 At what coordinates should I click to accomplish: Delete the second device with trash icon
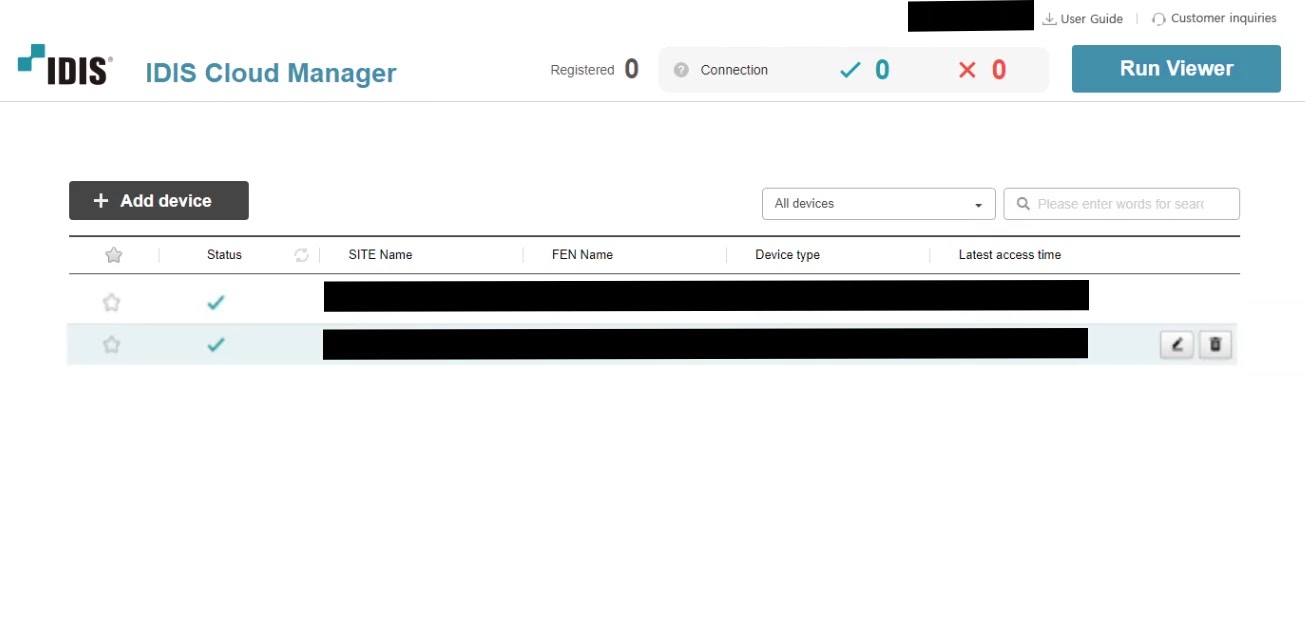click(x=1215, y=345)
